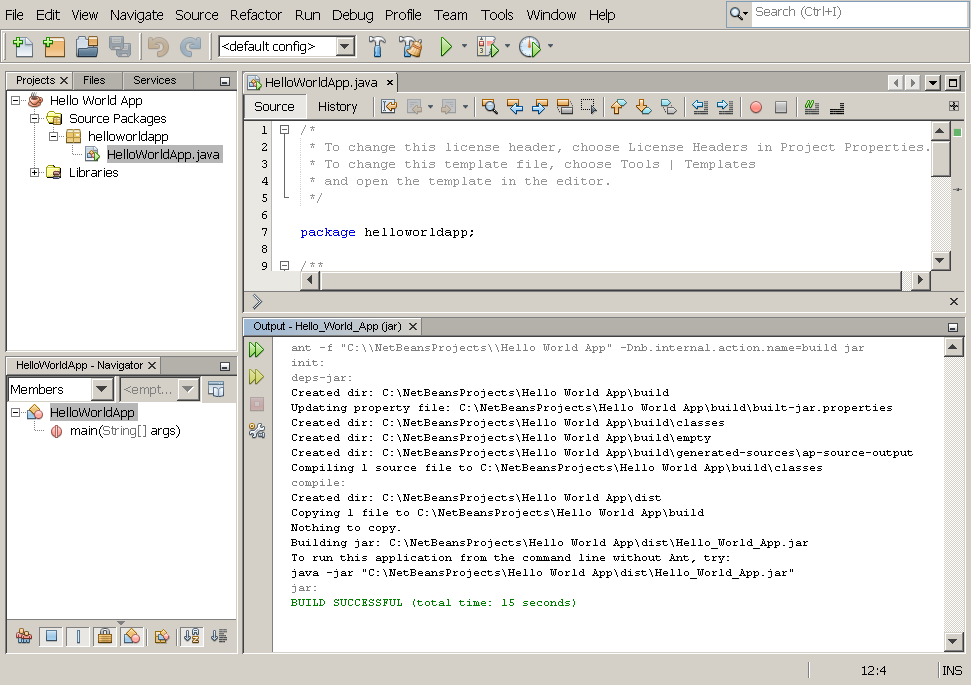
Task: Toggle showing inherited members in Navigator
Action: (x=24, y=636)
